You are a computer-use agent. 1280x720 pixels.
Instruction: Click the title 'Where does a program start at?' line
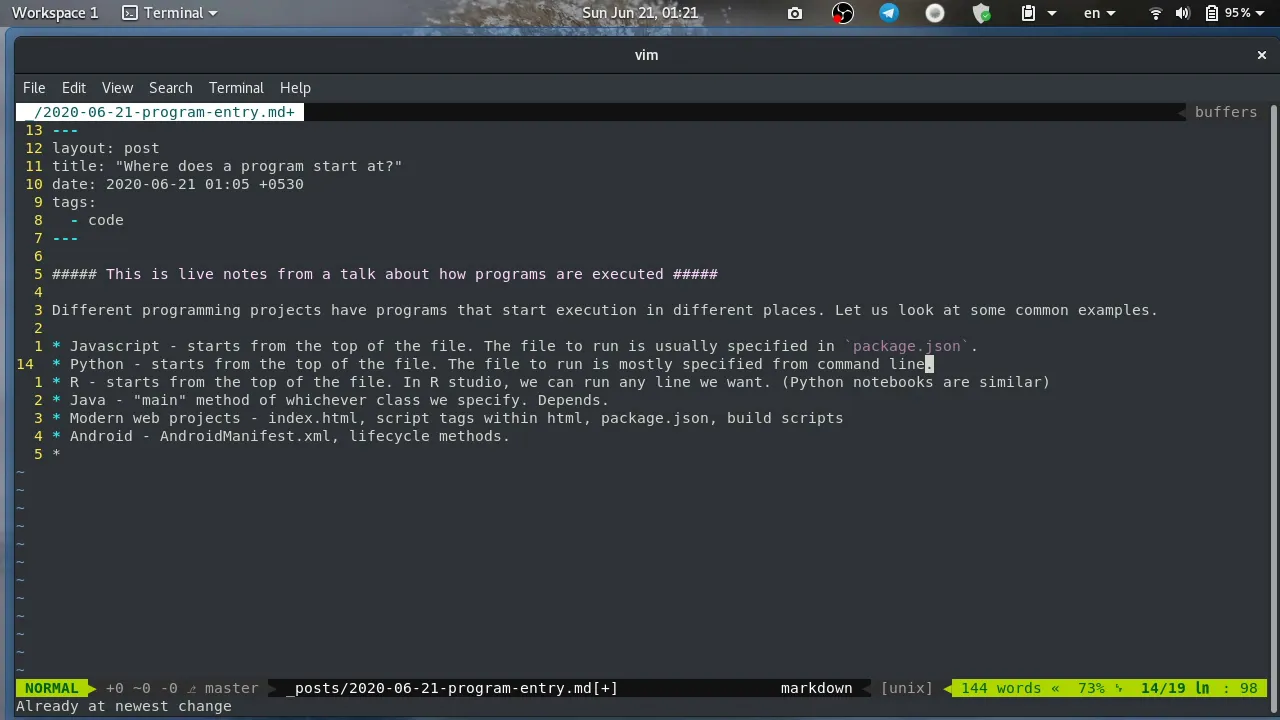227,166
